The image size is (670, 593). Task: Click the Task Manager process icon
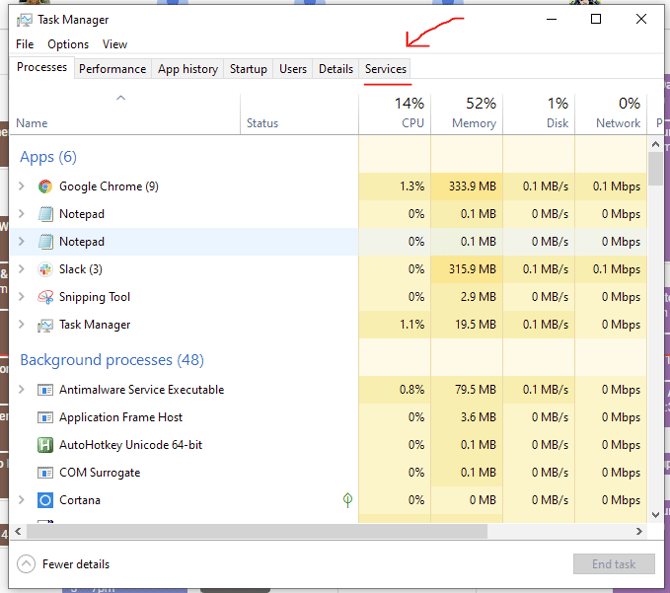[x=45, y=325]
